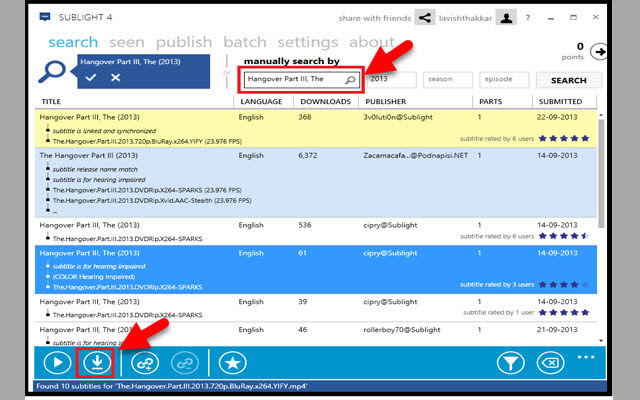The image size is (640, 400).
Task: Click the year field showing 2013
Action: coord(391,80)
